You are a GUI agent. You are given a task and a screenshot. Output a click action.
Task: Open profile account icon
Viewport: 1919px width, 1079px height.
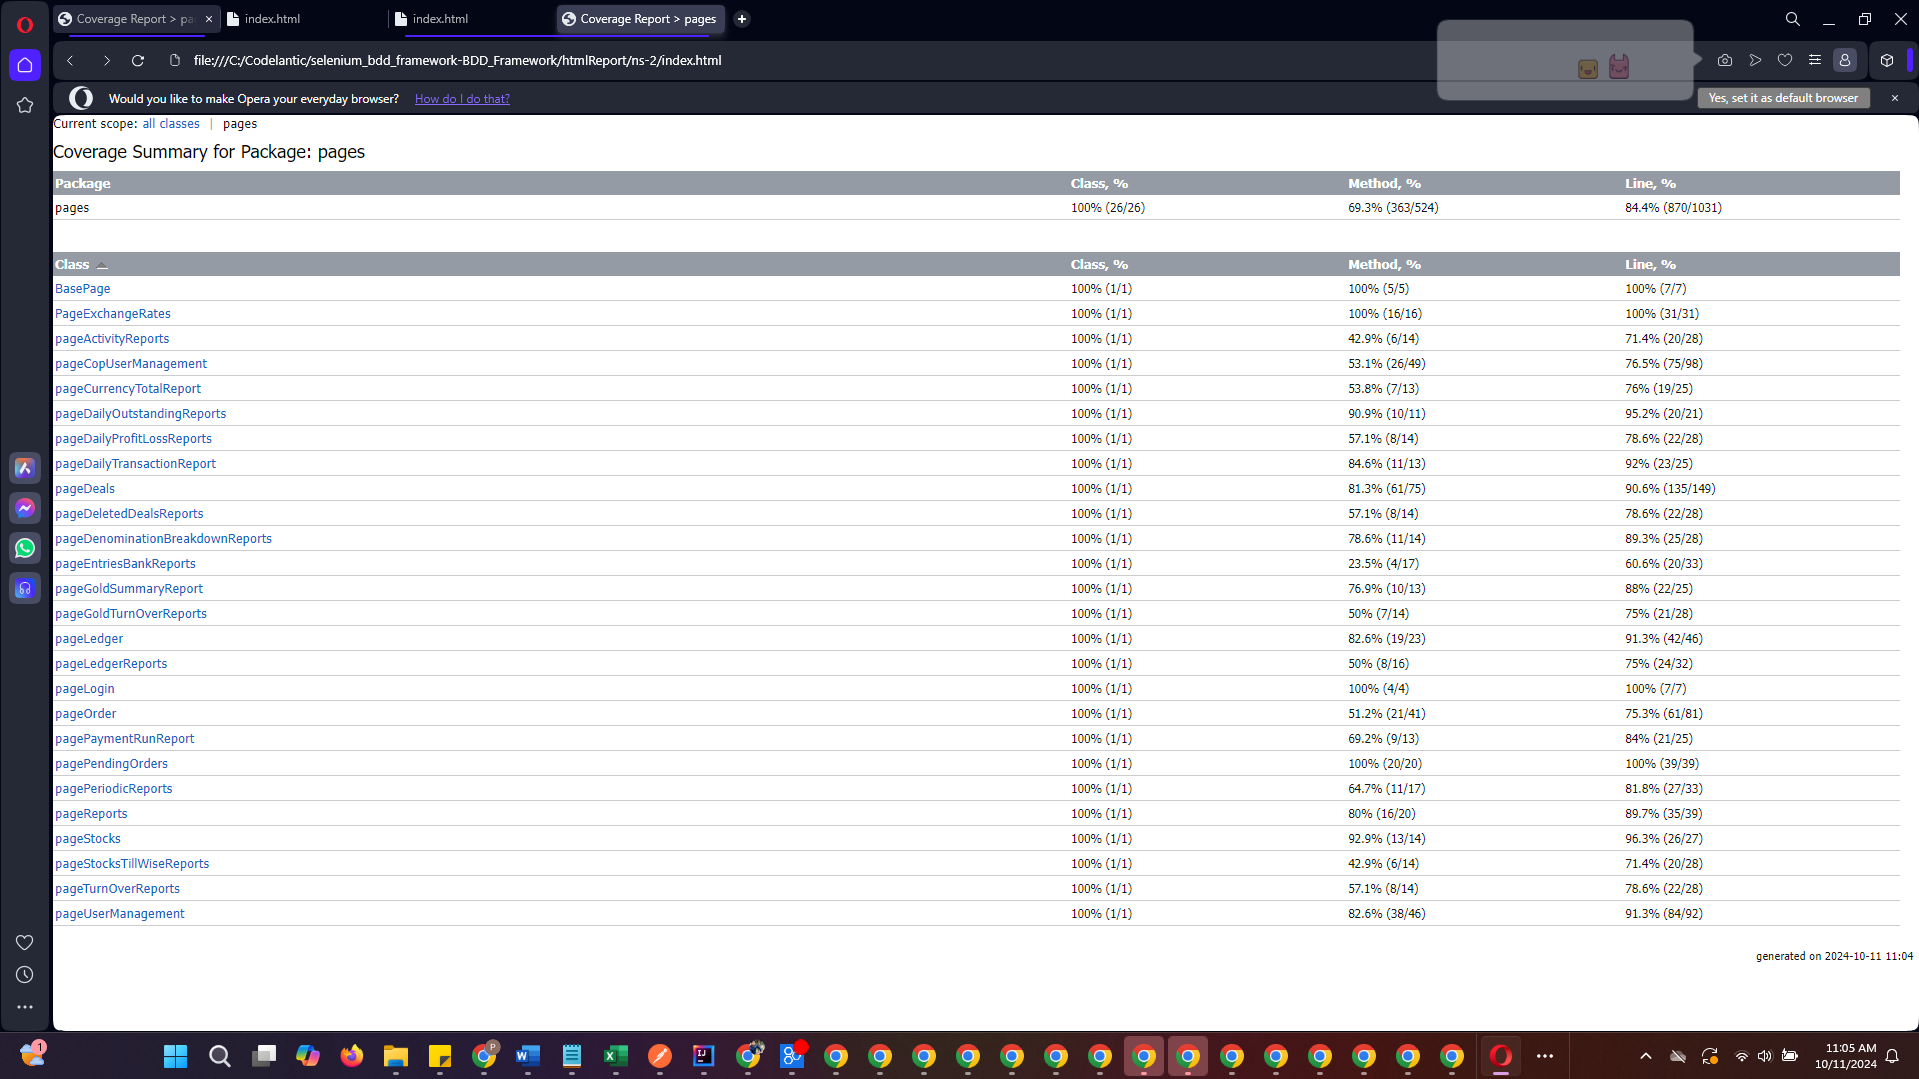click(x=1845, y=60)
